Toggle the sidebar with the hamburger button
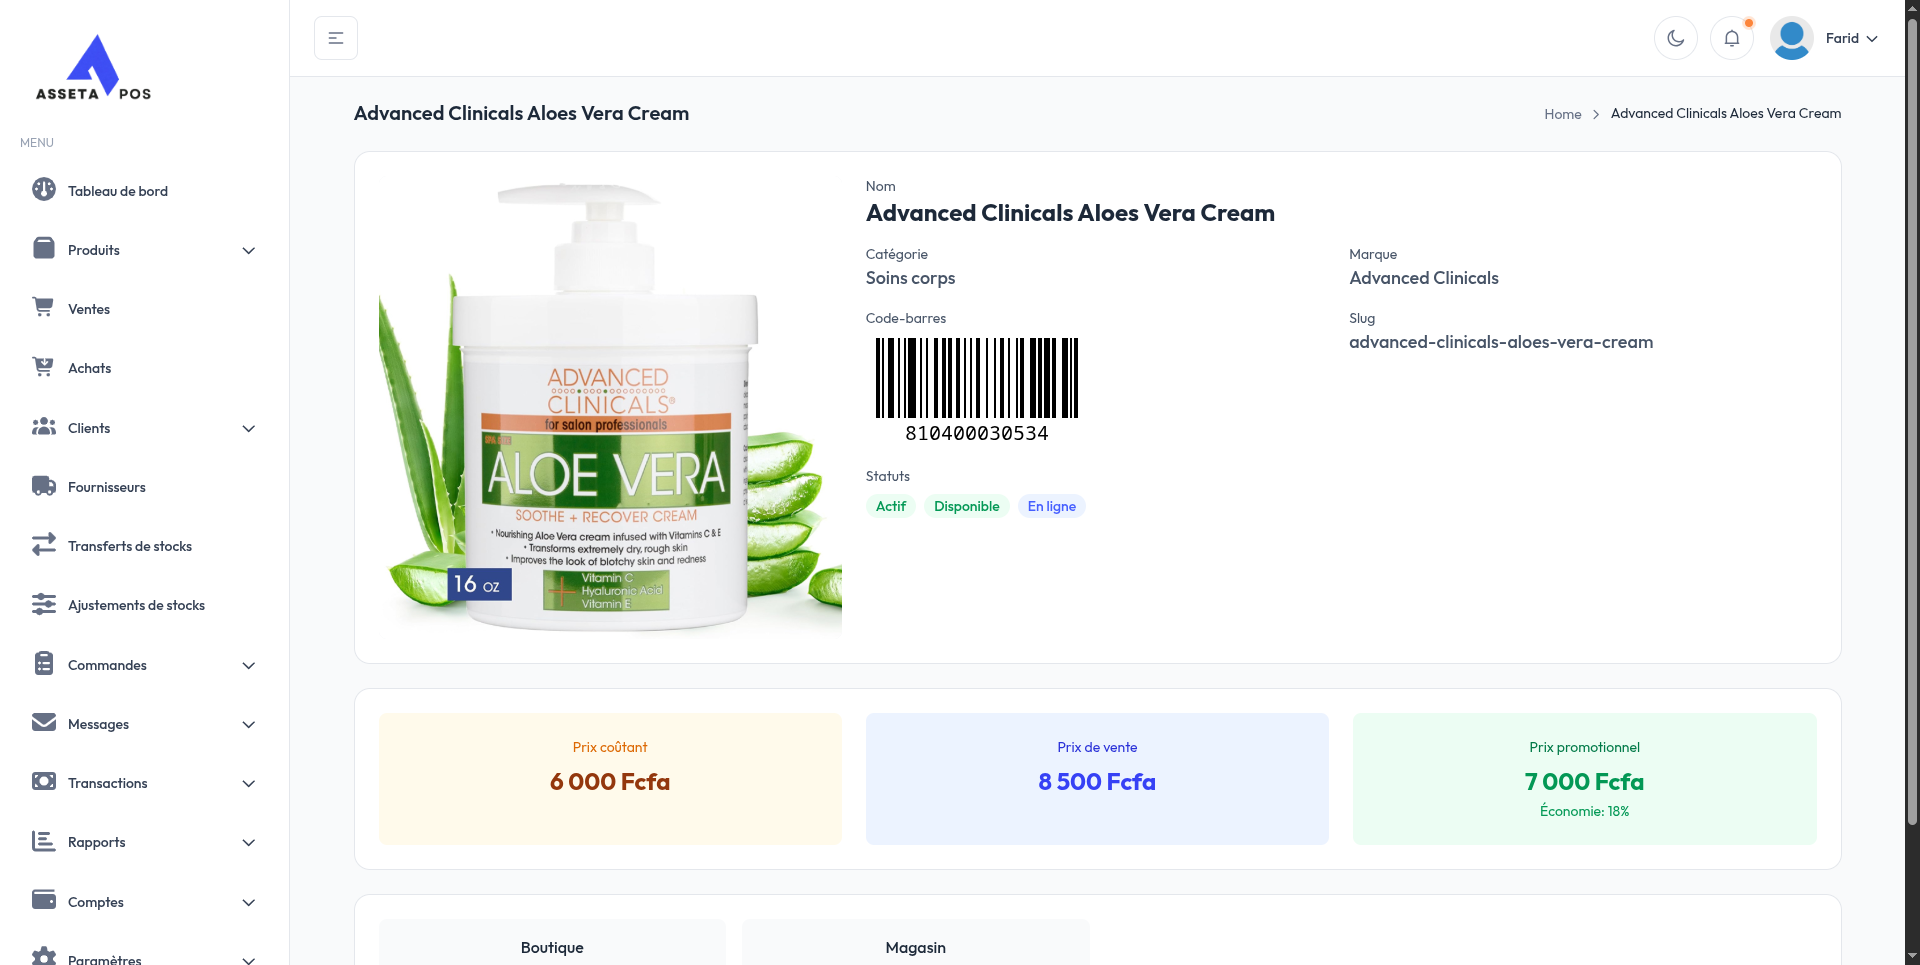This screenshot has height=965, width=1920. pos(335,37)
